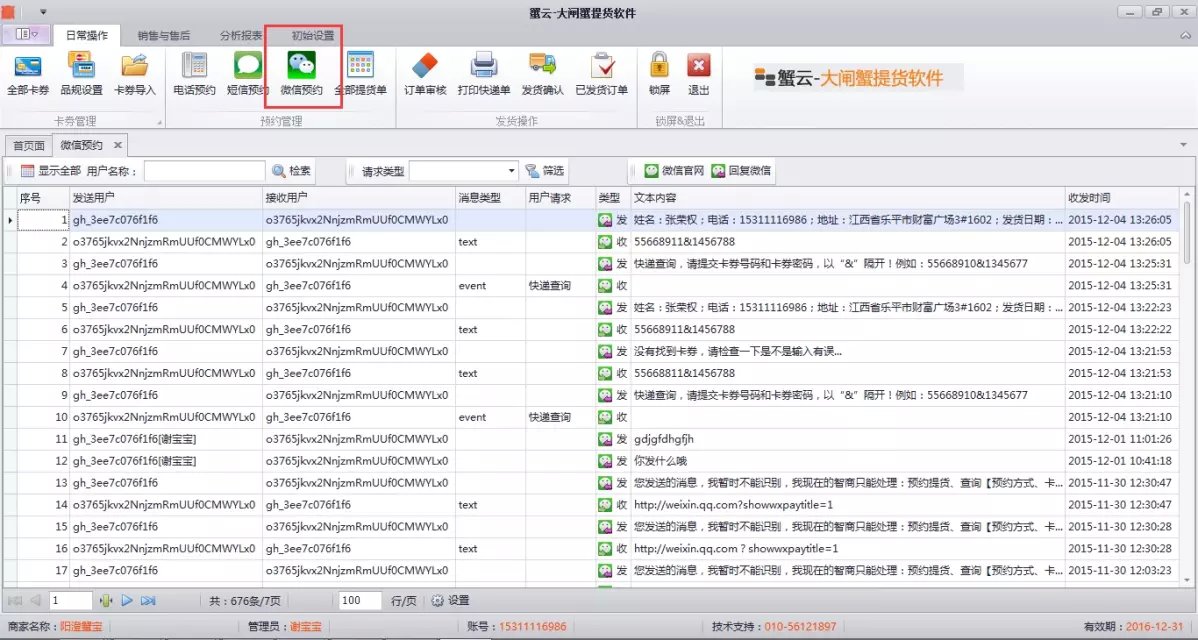Select row 14 weixin.qq.com URL text
Screen dimensions: 1198x640
point(733,505)
